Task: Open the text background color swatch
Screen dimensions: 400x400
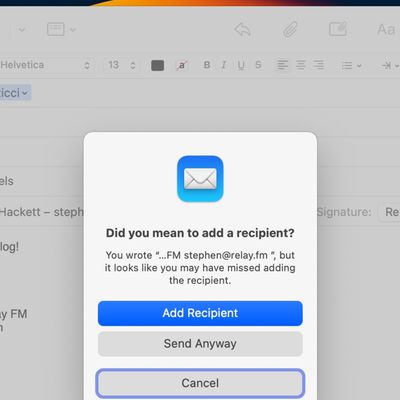Action: (x=182, y=65)
